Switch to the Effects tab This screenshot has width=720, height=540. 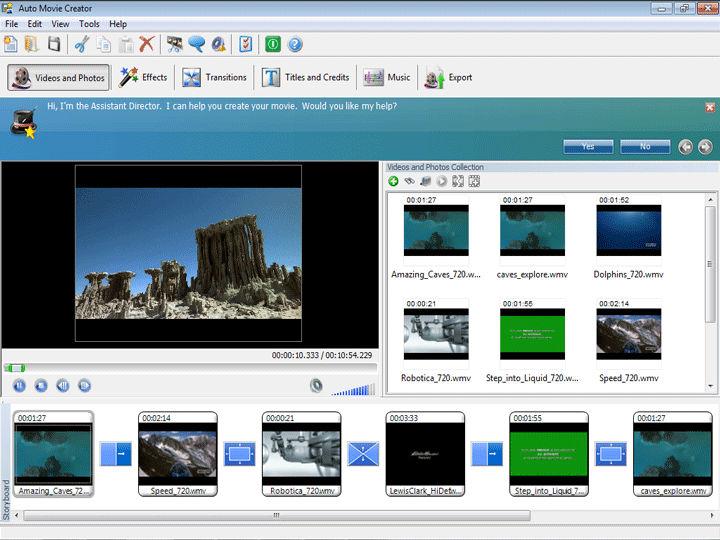point(143,77)
